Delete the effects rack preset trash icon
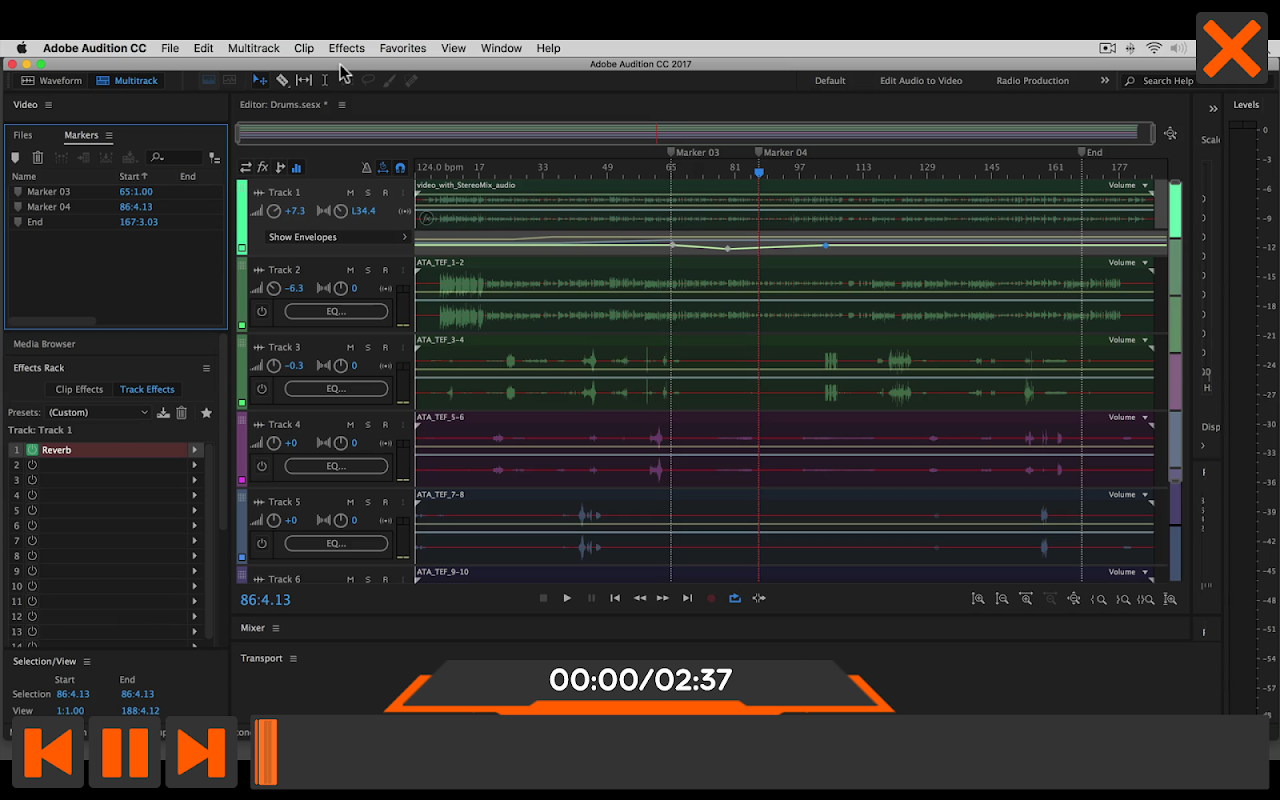The width and height of the screenshot is (1280, 800). click(x=181, y=412)
